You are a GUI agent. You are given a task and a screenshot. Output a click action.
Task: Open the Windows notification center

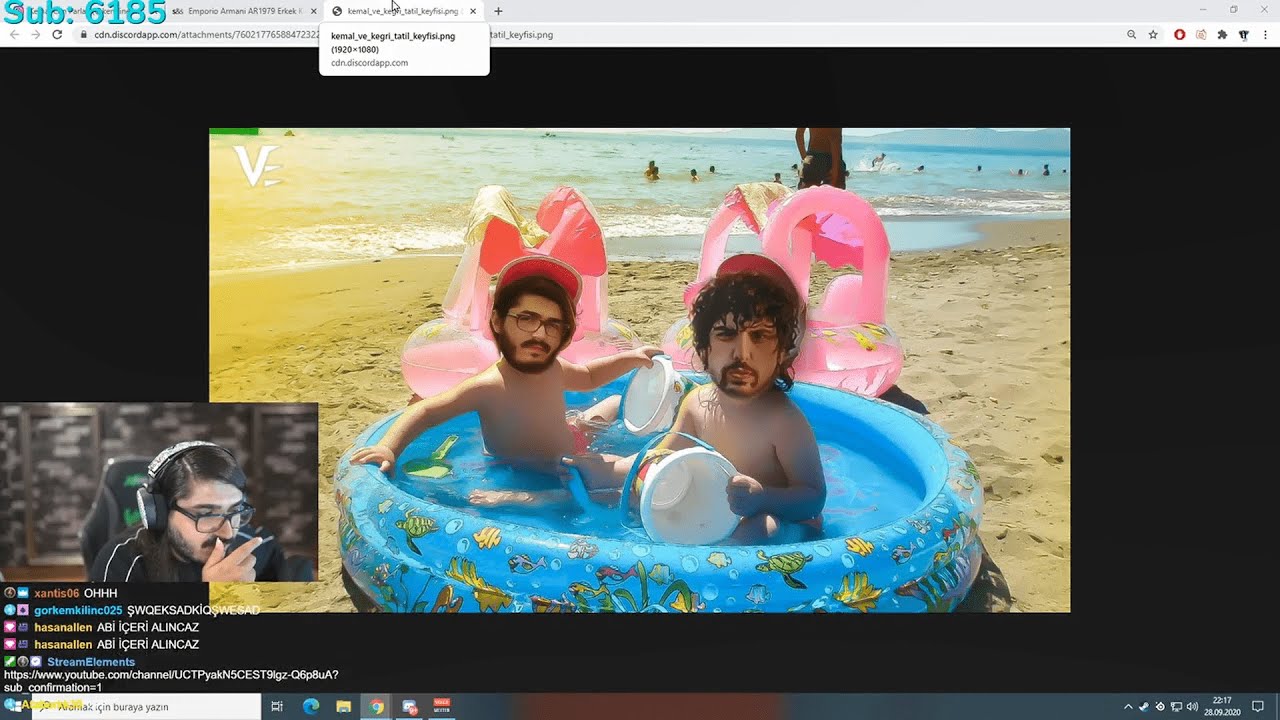point(1258,707)
